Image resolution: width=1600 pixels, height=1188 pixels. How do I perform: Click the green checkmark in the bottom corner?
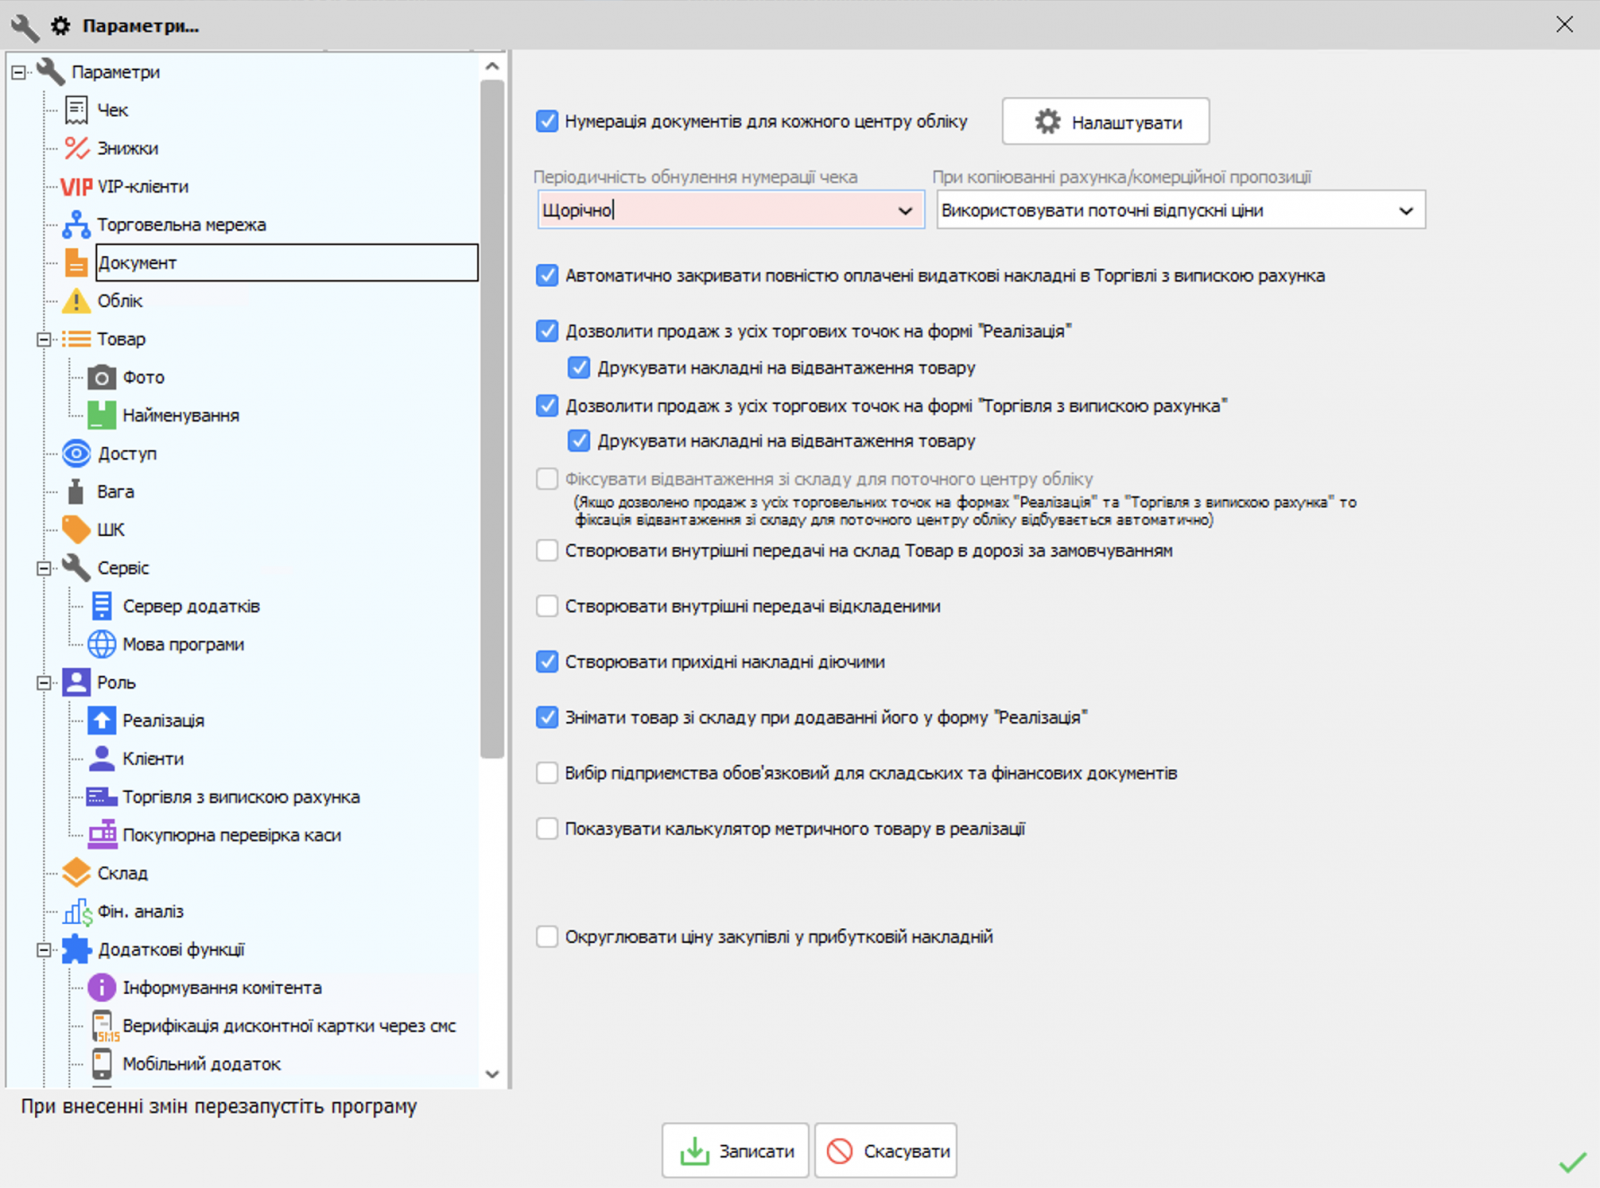tap(1572, 1162)
